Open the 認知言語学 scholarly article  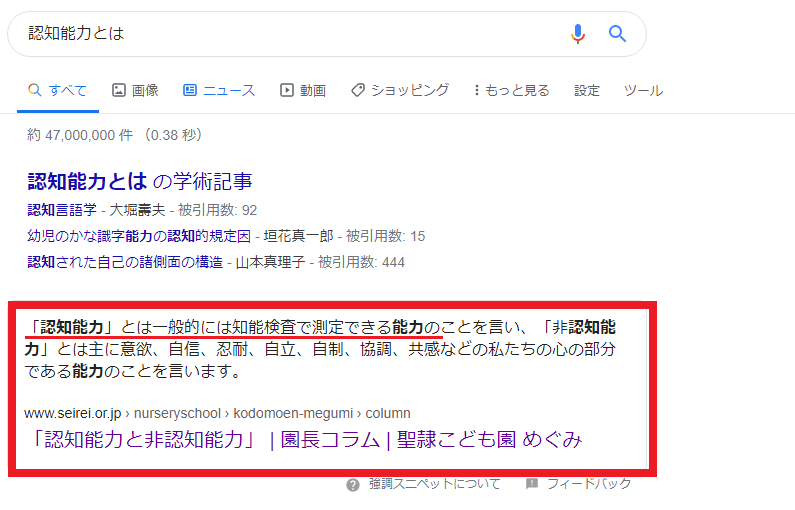tap(62, 210)
